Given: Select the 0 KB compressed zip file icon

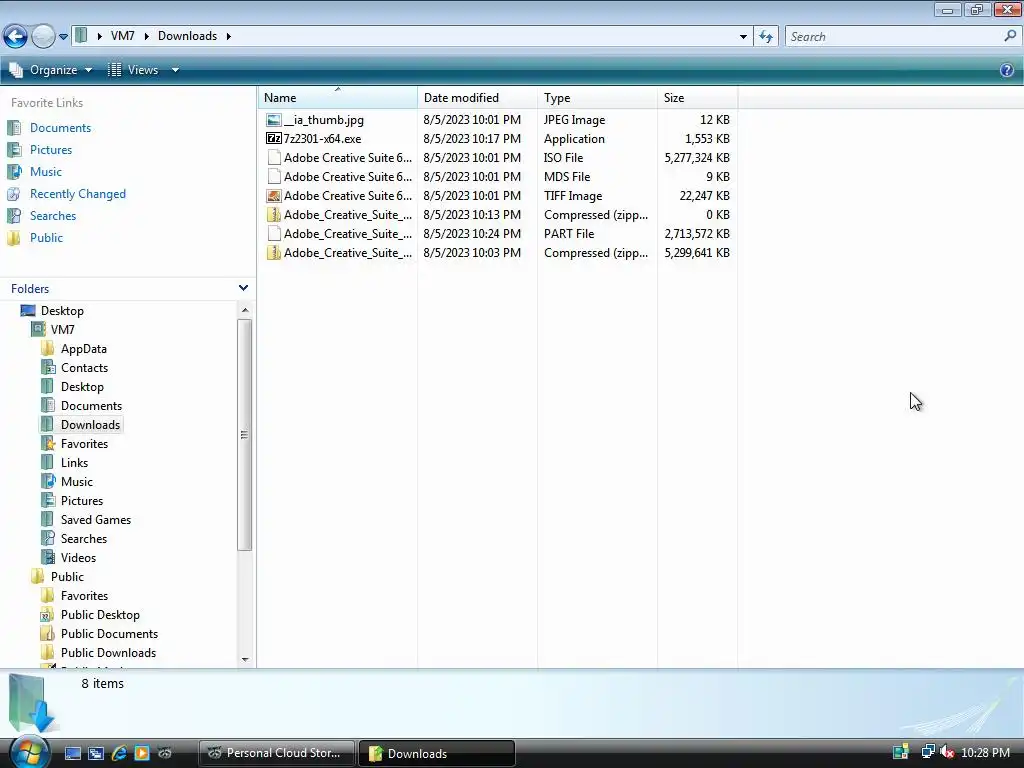Looking at the screenshot, I should point(274,215).
